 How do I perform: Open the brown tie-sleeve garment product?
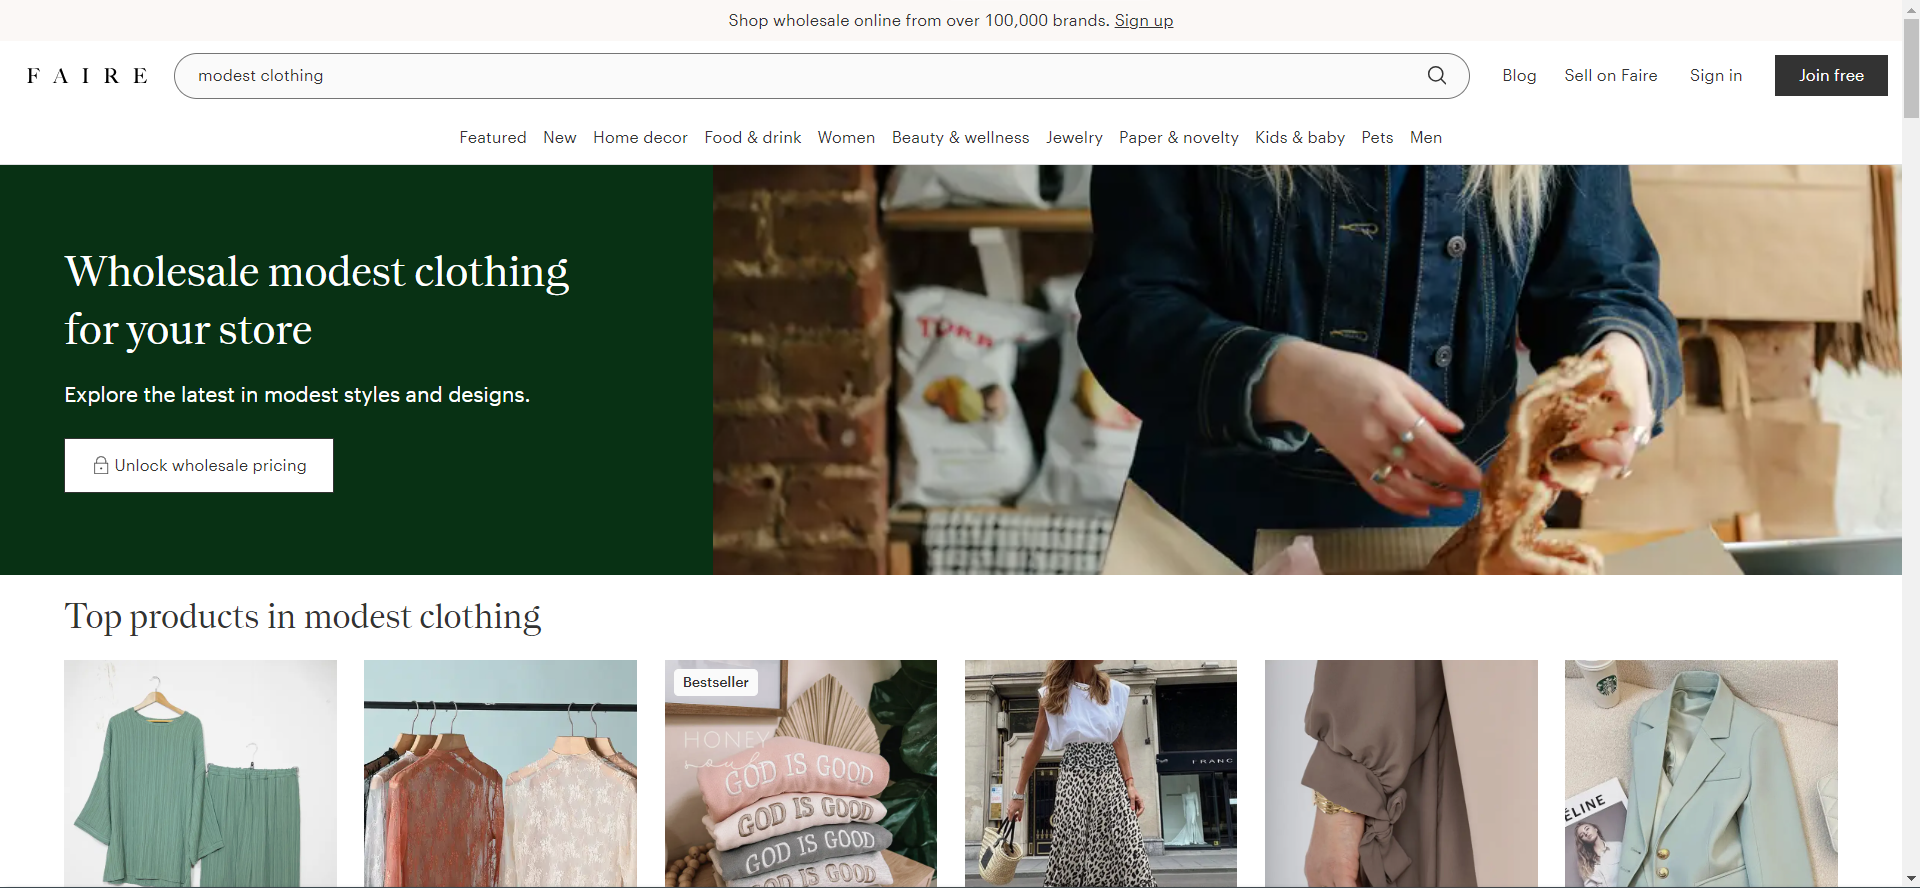click(x=1401, y=773)
